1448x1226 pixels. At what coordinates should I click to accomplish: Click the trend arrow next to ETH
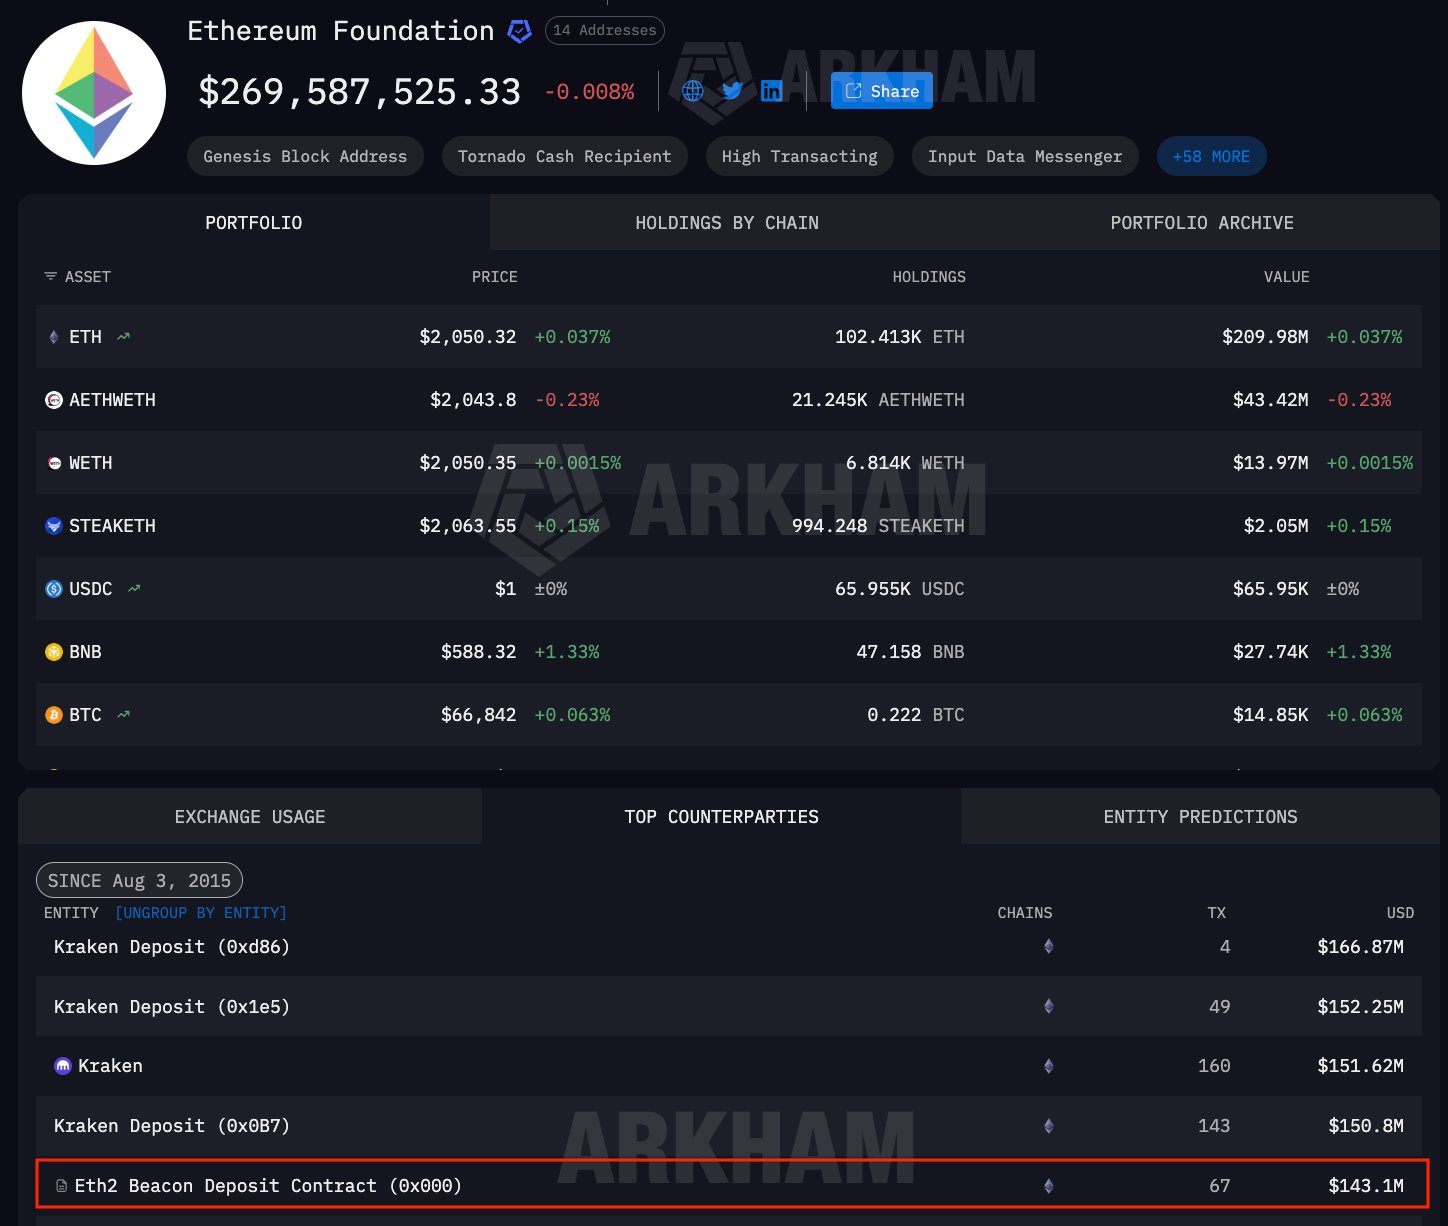123,337
